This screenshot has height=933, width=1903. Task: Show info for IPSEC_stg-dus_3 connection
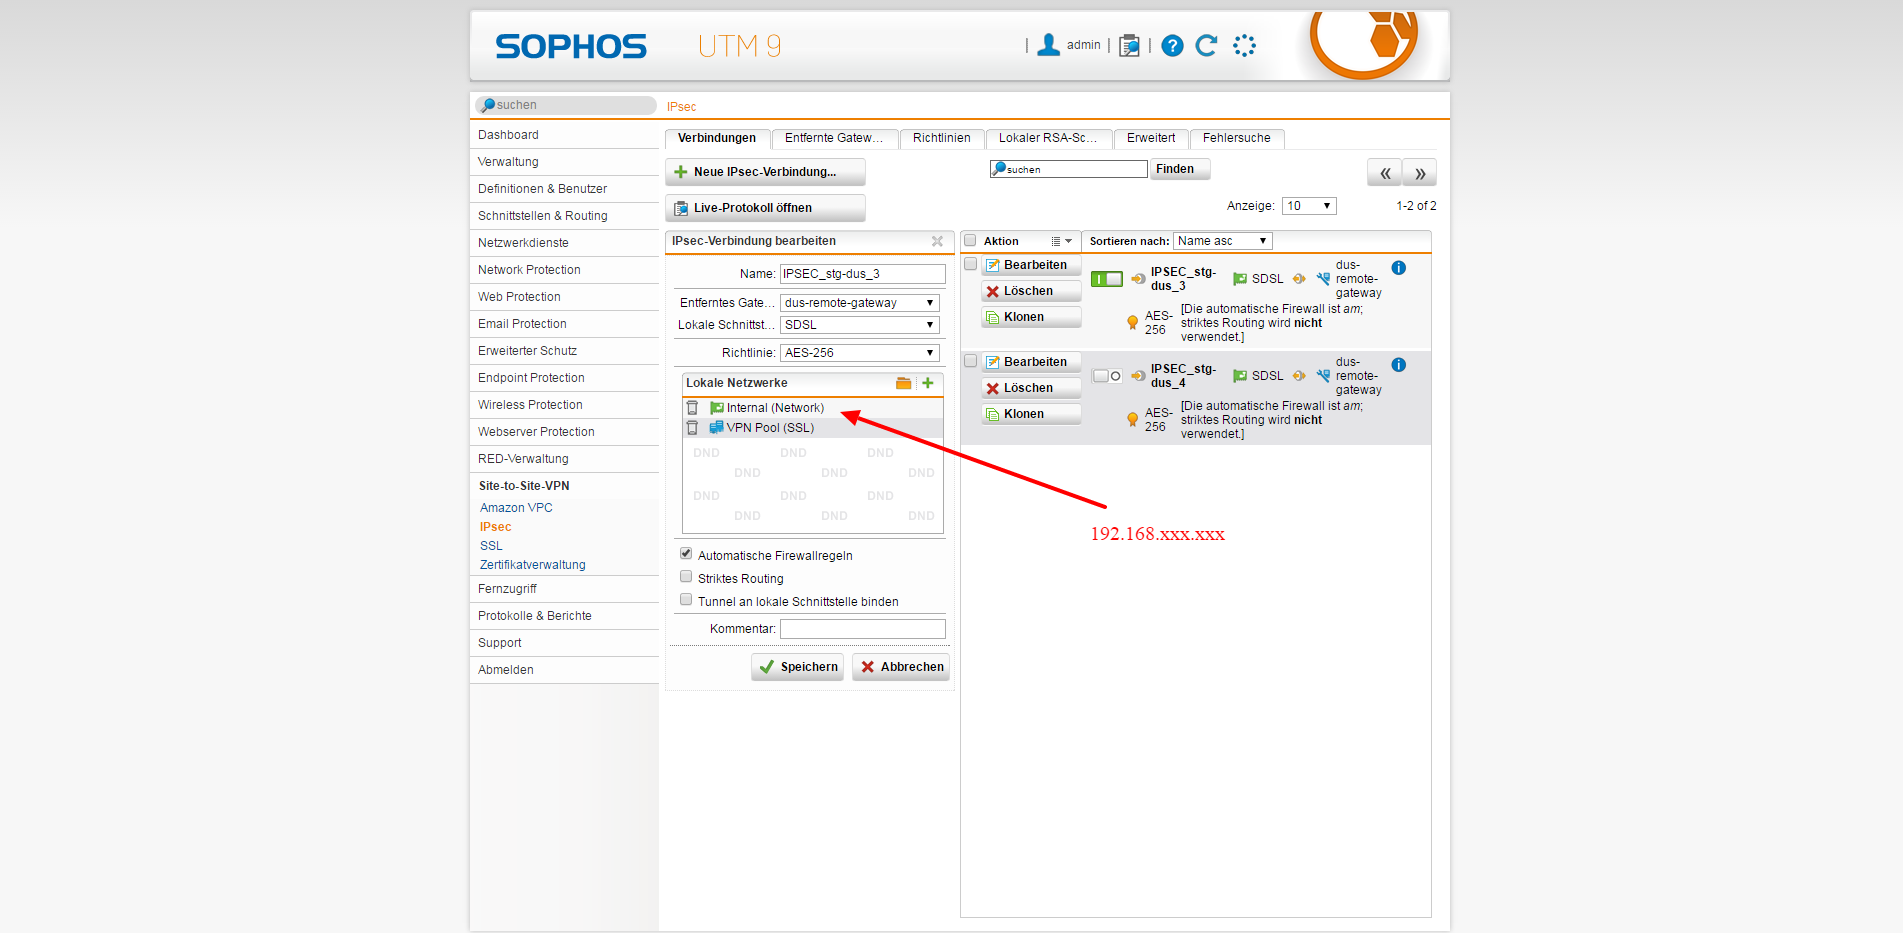1398,268
